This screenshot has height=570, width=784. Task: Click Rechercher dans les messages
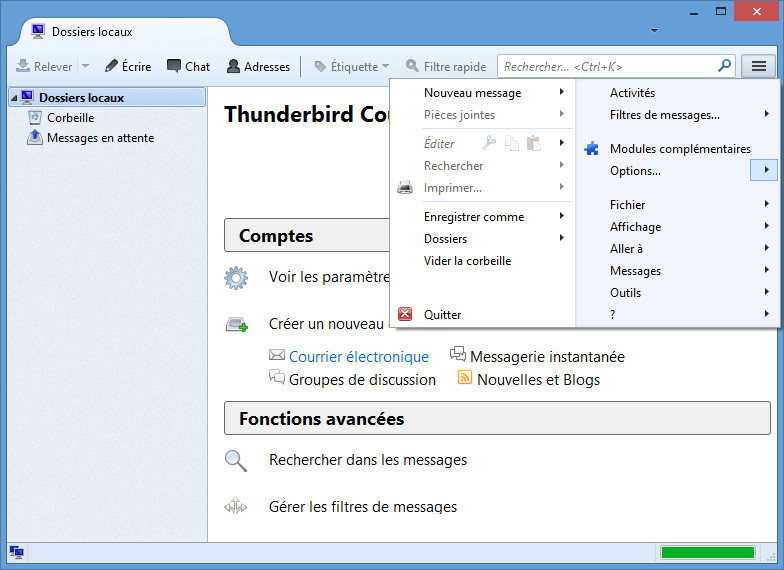(x=368, y=460)
